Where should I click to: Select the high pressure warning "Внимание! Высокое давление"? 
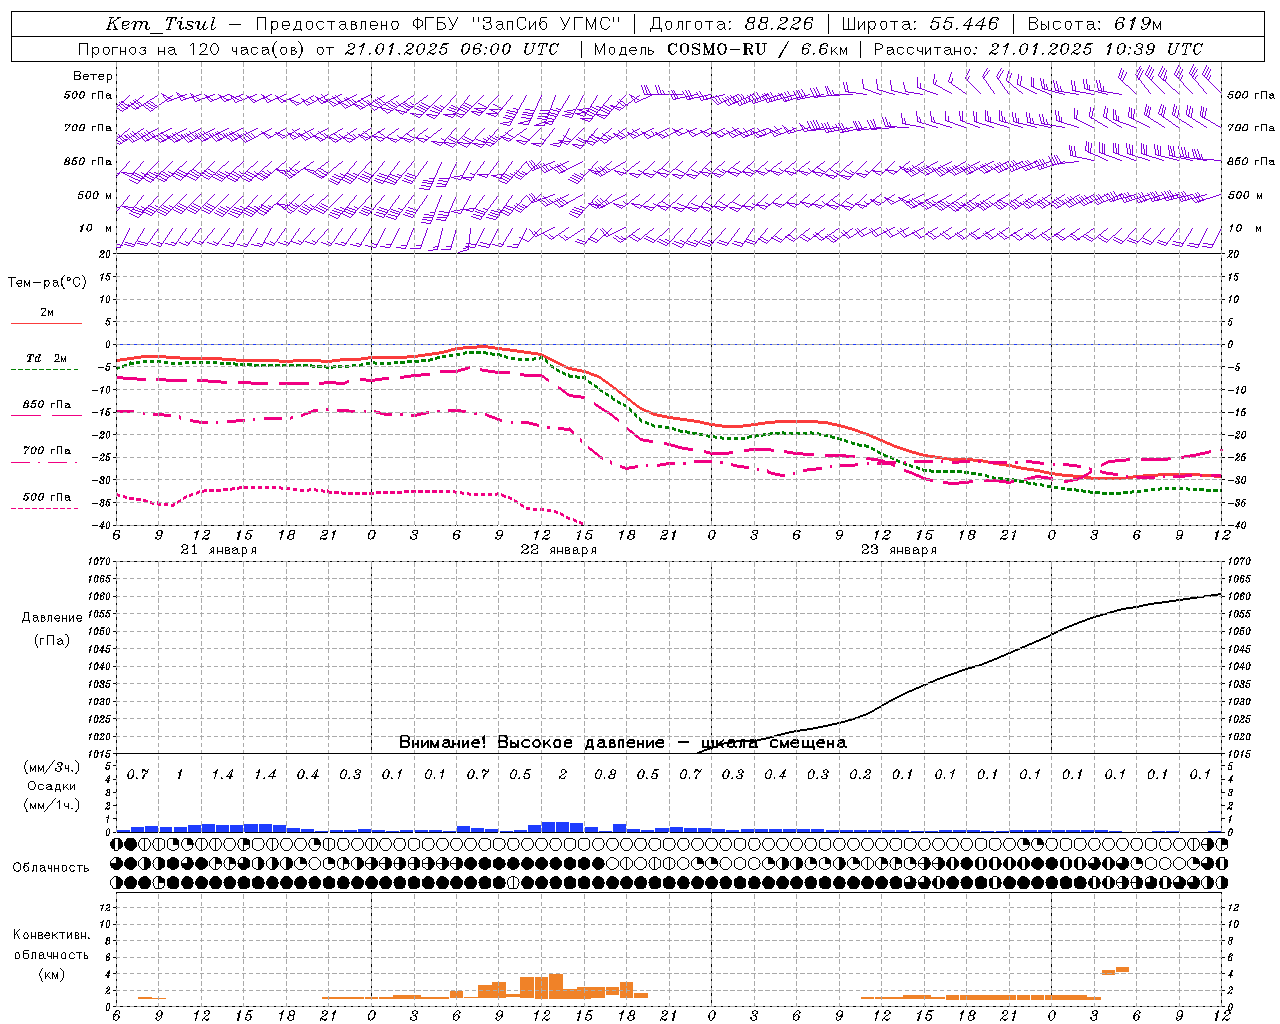(531, 742)
